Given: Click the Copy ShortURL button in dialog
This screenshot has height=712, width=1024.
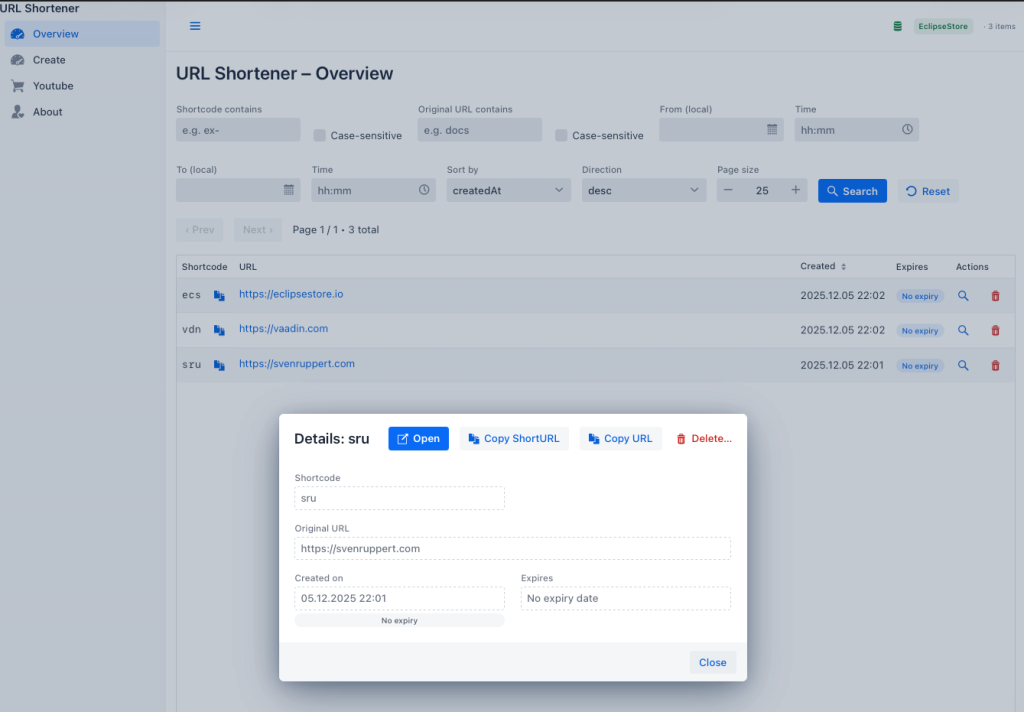Looking at the screenshot, I should coord(513,438).
